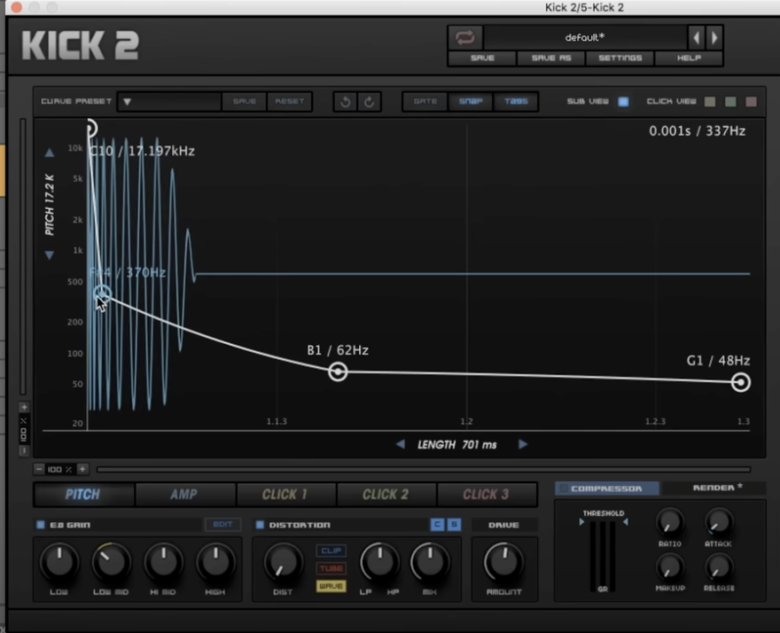The image size is (780, 633).
Task: Switch to the Render tab
Action: pyautogui.click(x=714, y=488)
